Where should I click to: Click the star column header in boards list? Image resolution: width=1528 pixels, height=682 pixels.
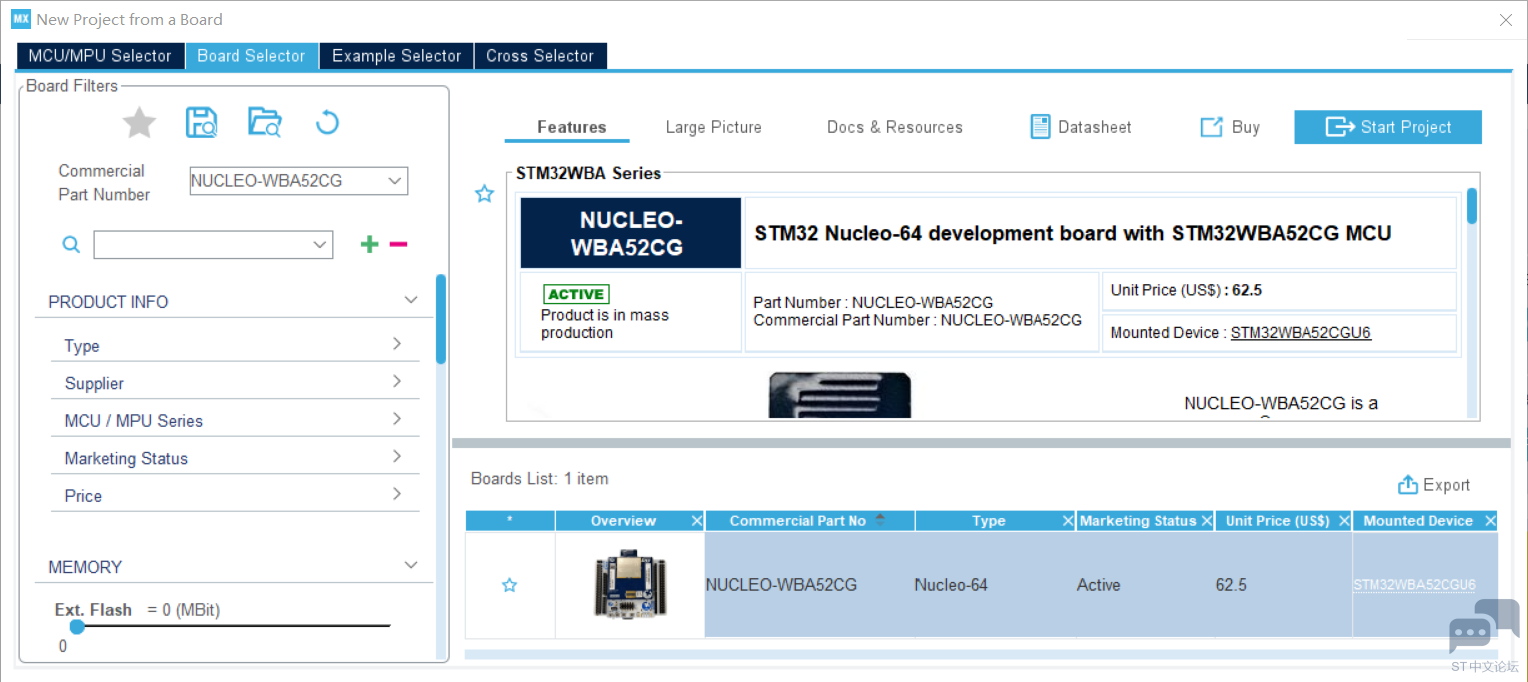510,521
